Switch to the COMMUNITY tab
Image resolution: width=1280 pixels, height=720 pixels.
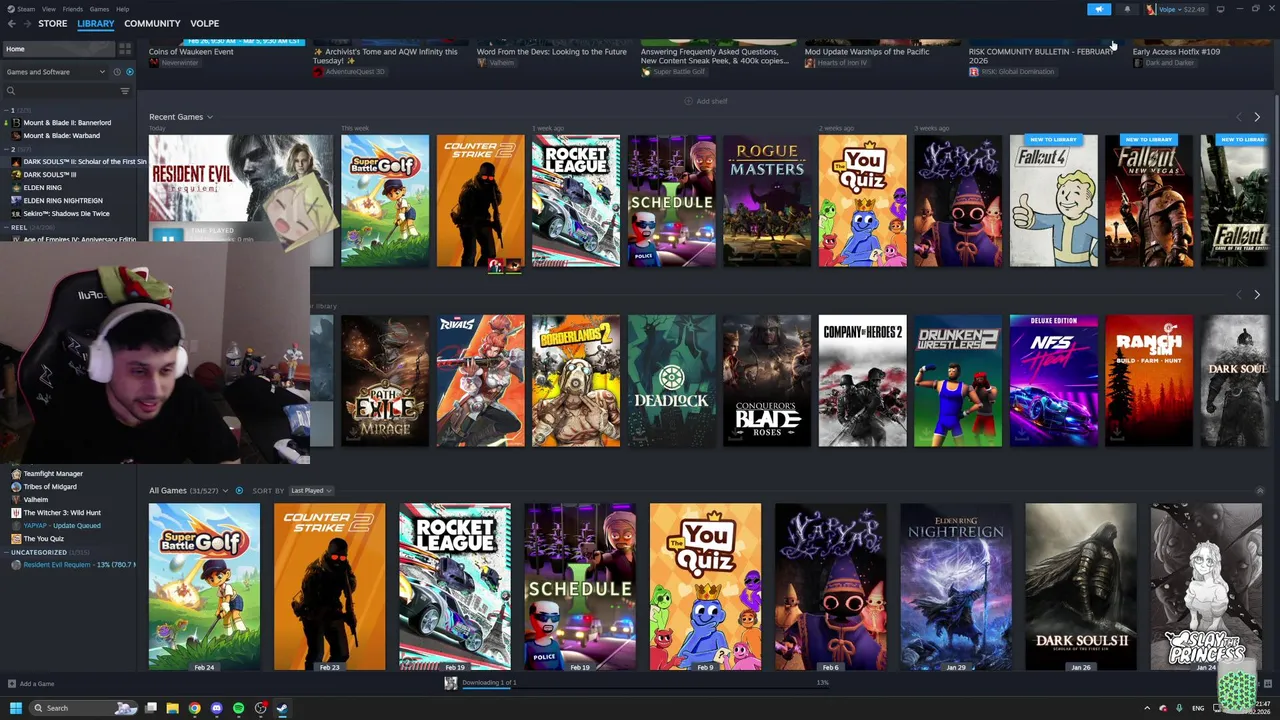[152, 23]
